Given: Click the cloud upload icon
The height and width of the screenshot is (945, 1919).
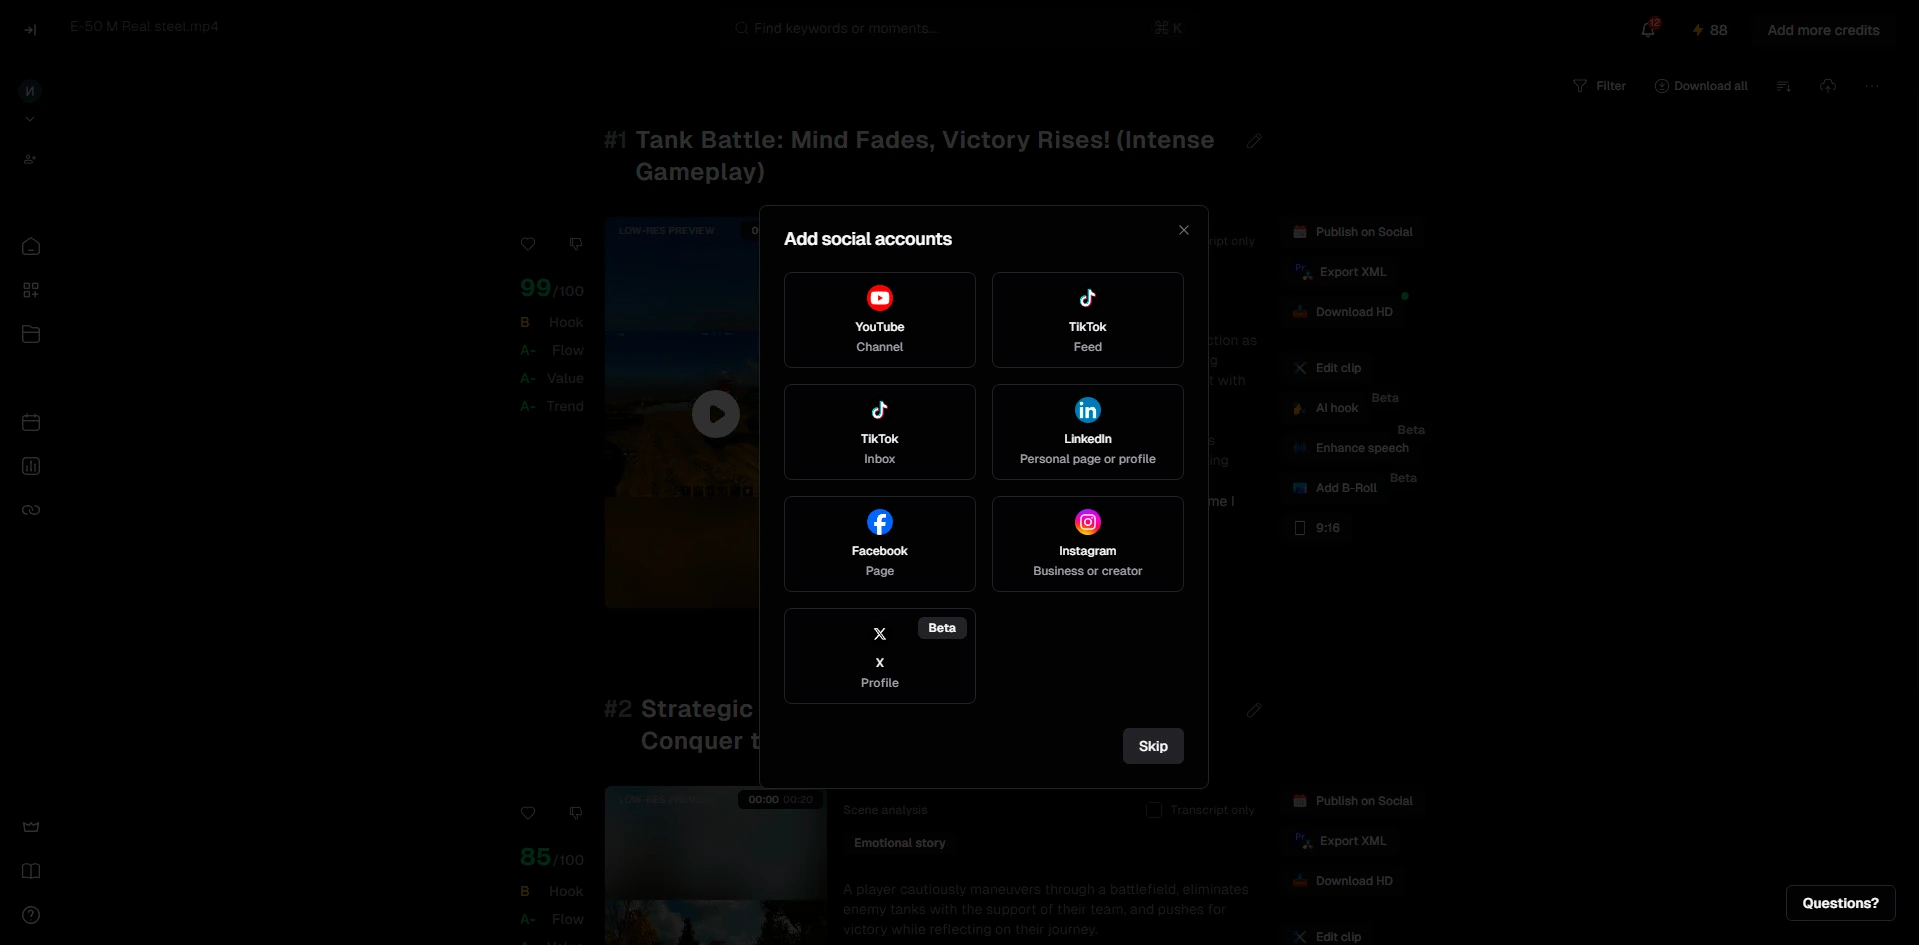Looking at the screenshot, I should click(1828, 86).
